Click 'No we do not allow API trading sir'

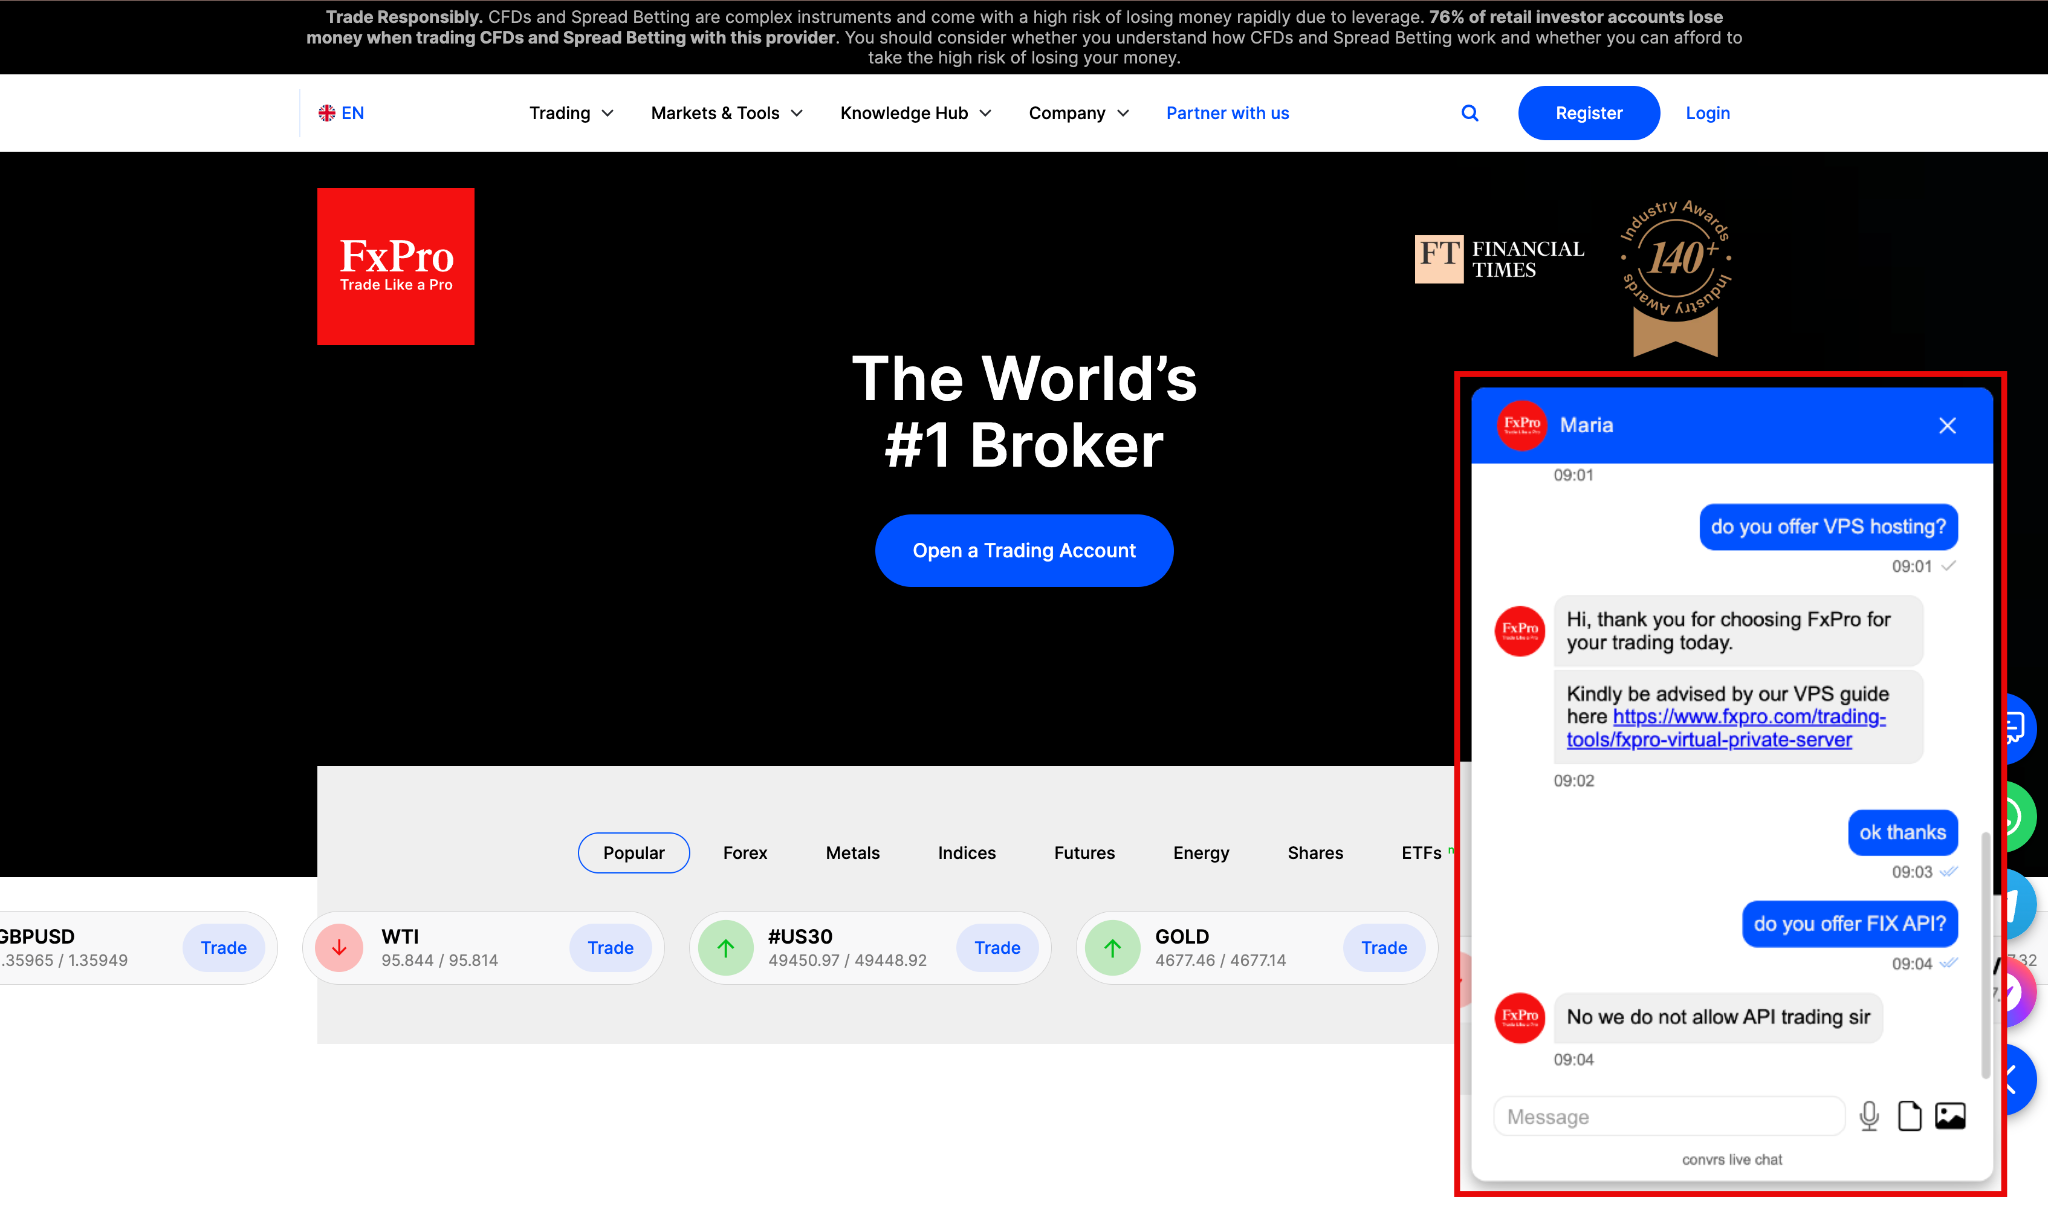click(x=1718, y=1018)
